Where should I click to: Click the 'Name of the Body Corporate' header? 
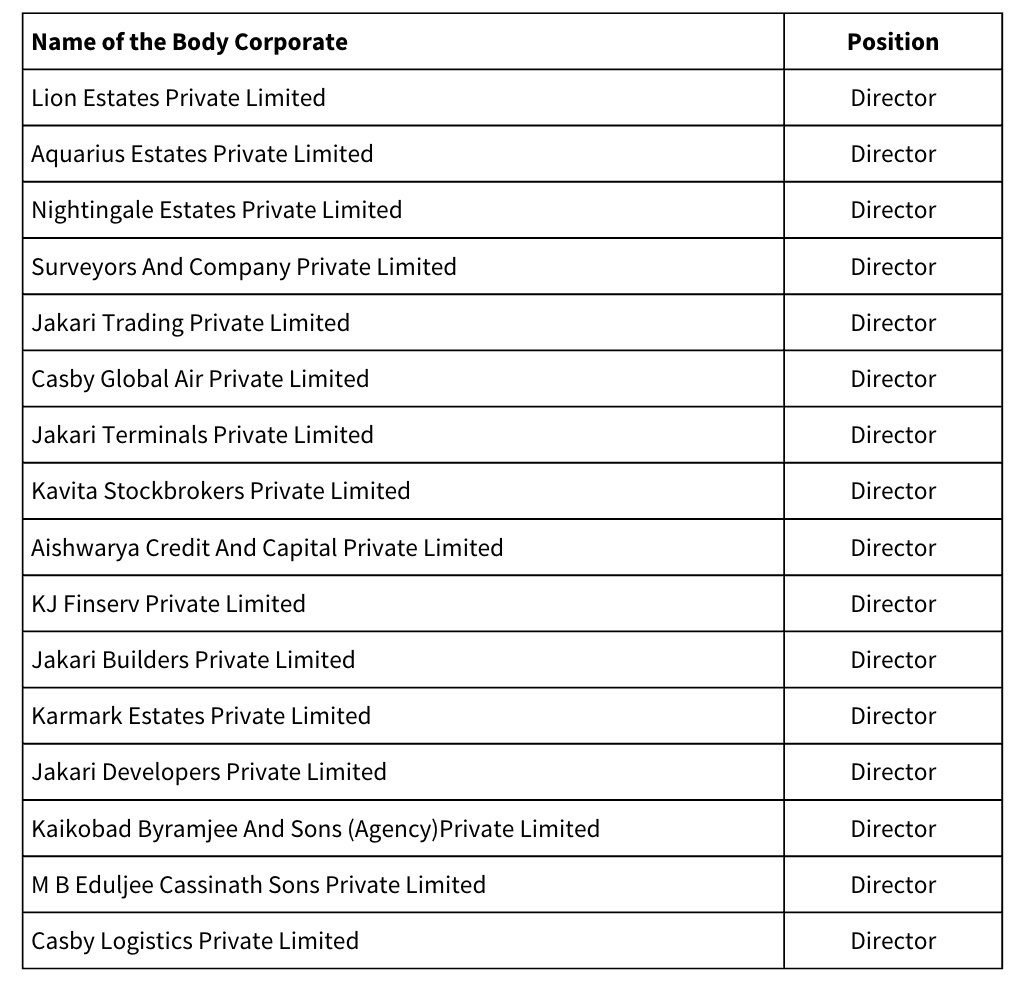[189, 42]
